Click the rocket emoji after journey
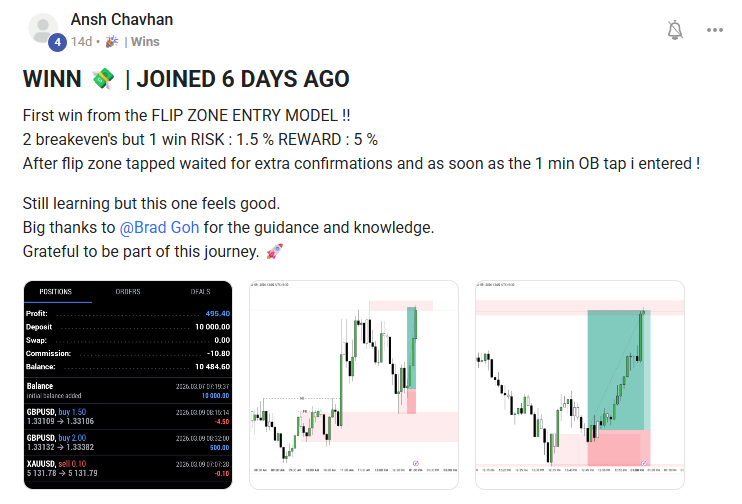Screen dimensions: 742x504 coord(274,251)
